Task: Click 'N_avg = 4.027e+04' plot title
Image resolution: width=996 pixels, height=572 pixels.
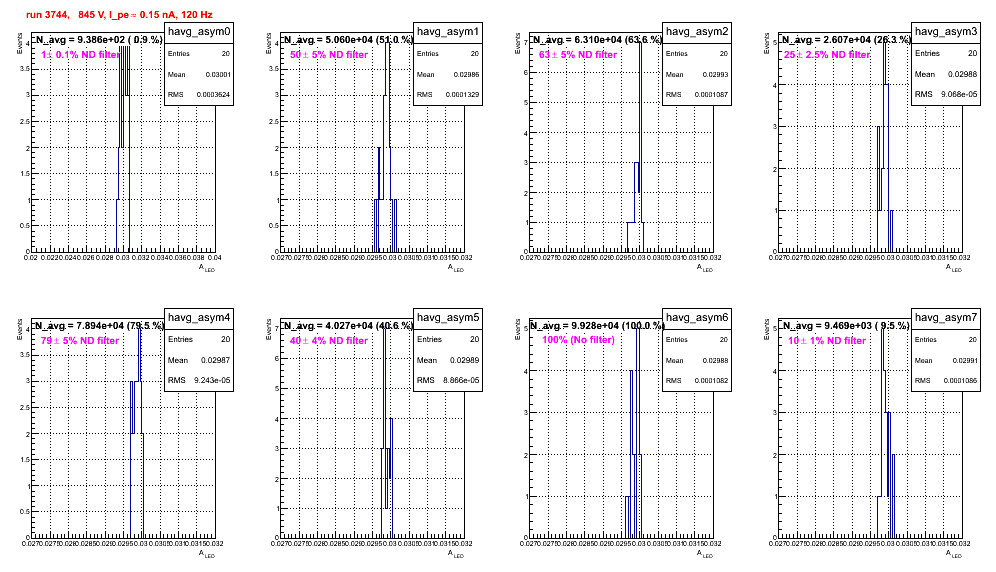Action: coord(348,325)
